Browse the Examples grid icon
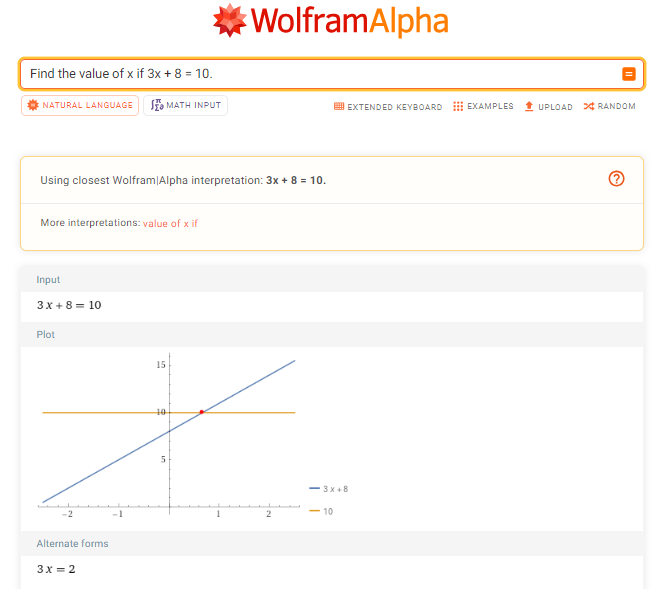Image resolution: width=660 pixels, height=589 pixels. click(x=458, y=106)
